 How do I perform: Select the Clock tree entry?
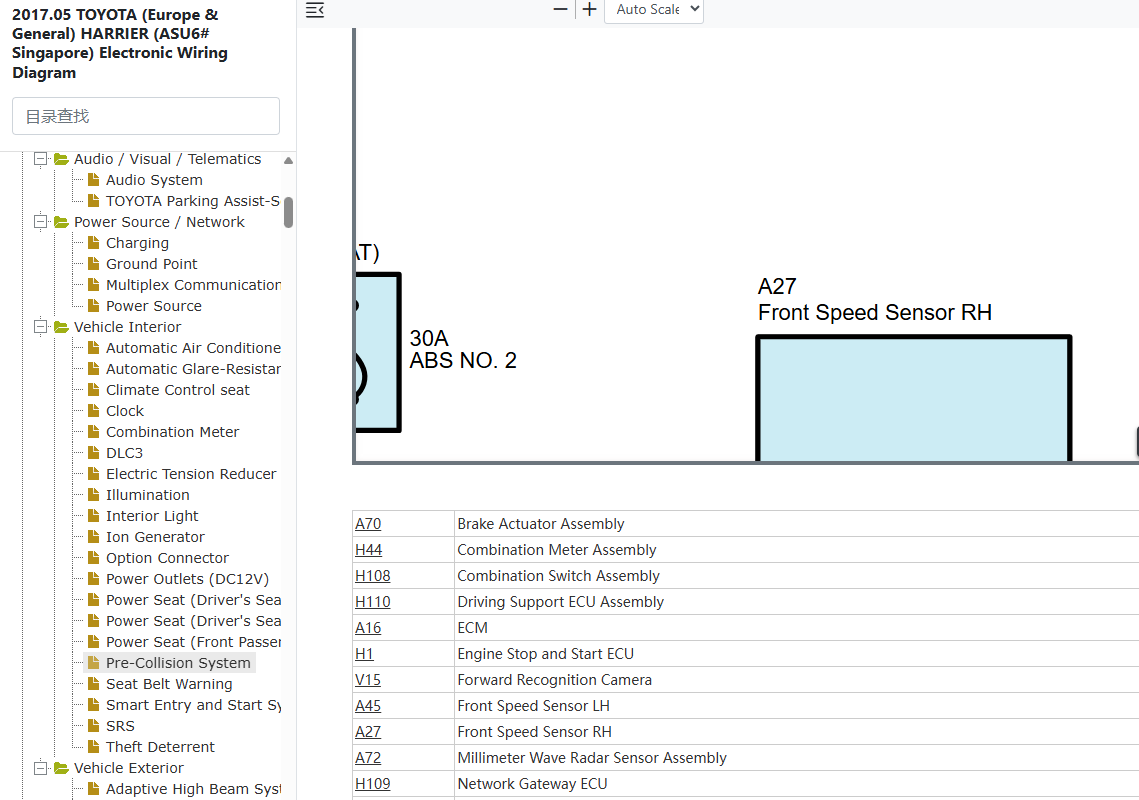pos(125,411)
